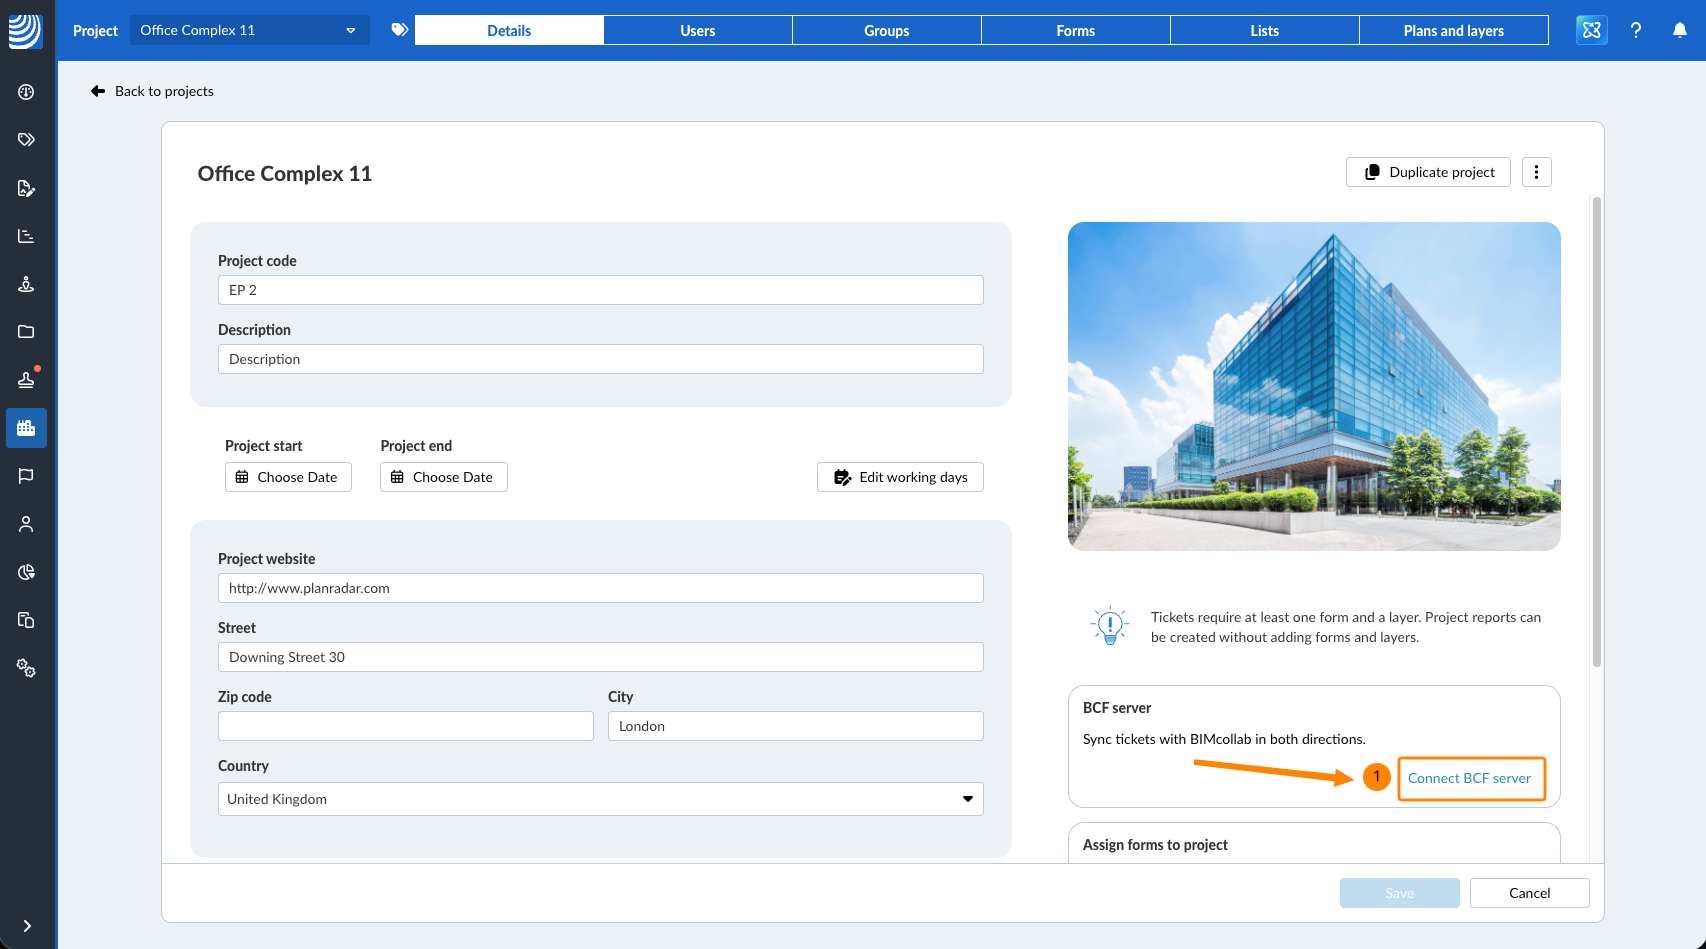1706x949 pixels.
Task: Open the stamp icon with red notification dot
Action: 26,380
